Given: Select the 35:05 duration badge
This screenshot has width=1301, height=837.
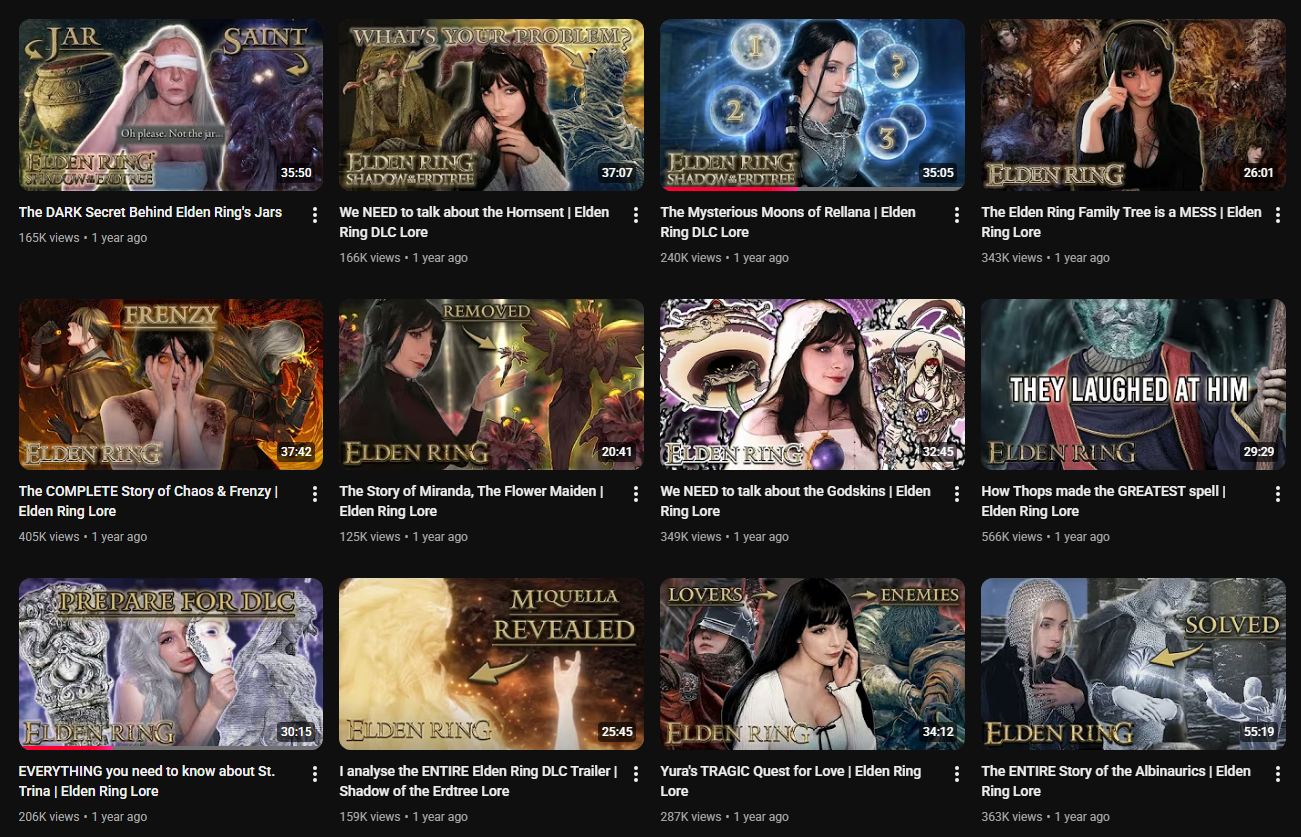Looking at the screenshot, I should (938, 173).
